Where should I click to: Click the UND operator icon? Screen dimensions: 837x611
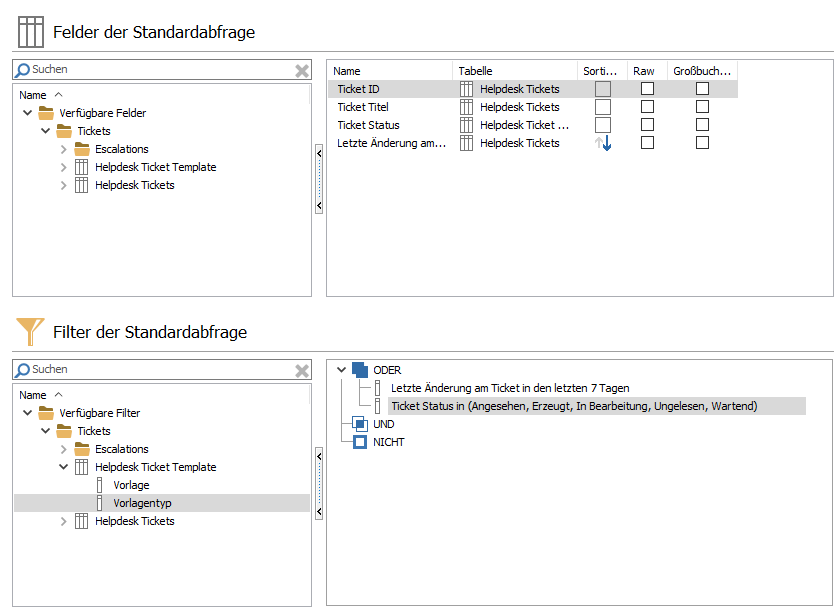(362, 423)
